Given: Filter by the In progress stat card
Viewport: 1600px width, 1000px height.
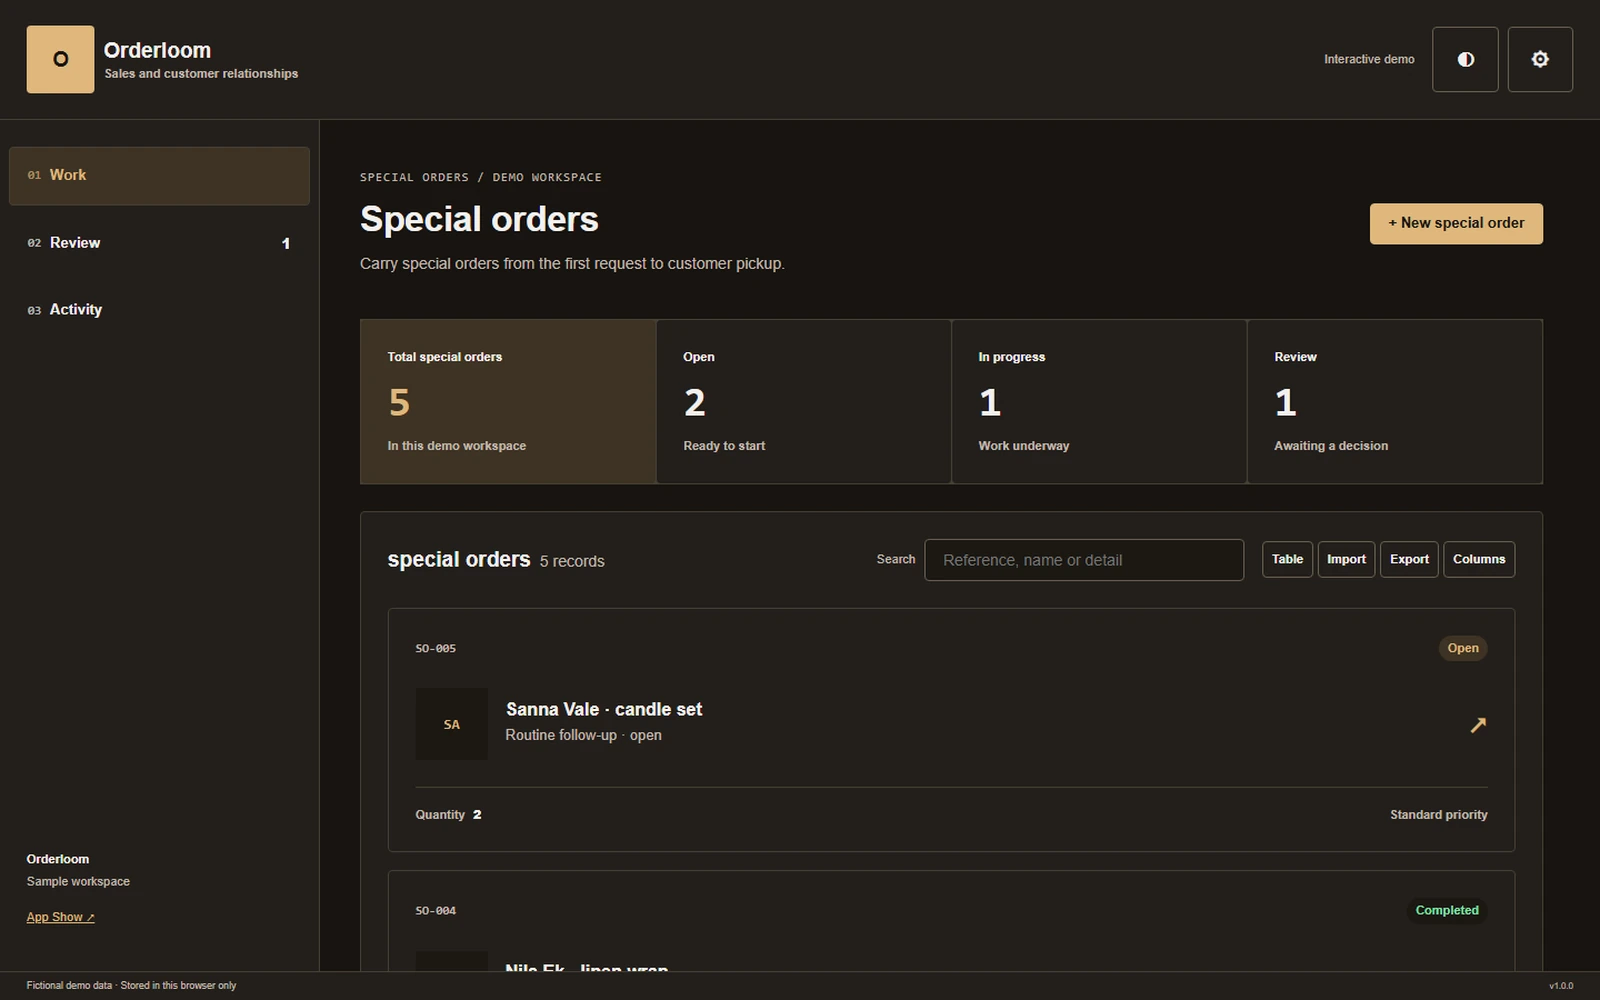Looking at the screenshot, I should (x=1099, y=402).
